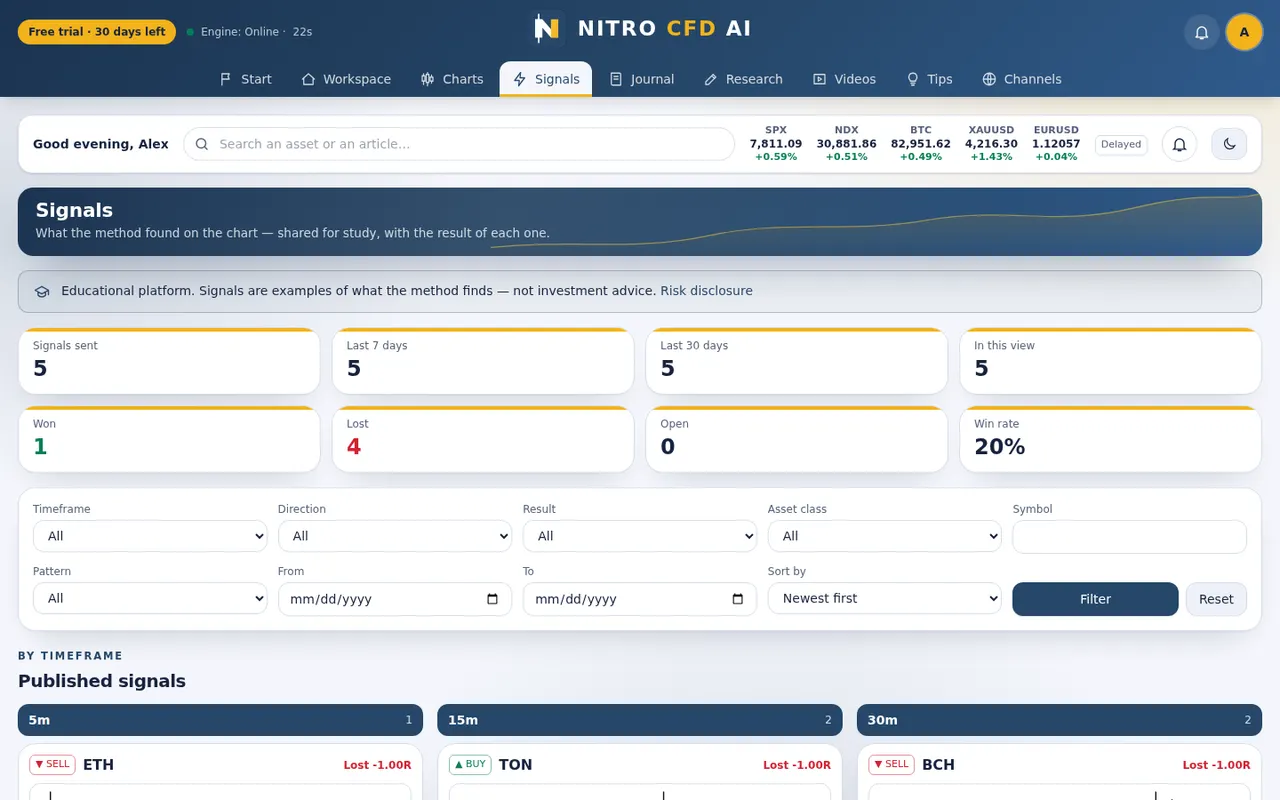This screenshot has height=800, width=1280.
Task: Select the To date input
Action: click(x=640, y=599)
